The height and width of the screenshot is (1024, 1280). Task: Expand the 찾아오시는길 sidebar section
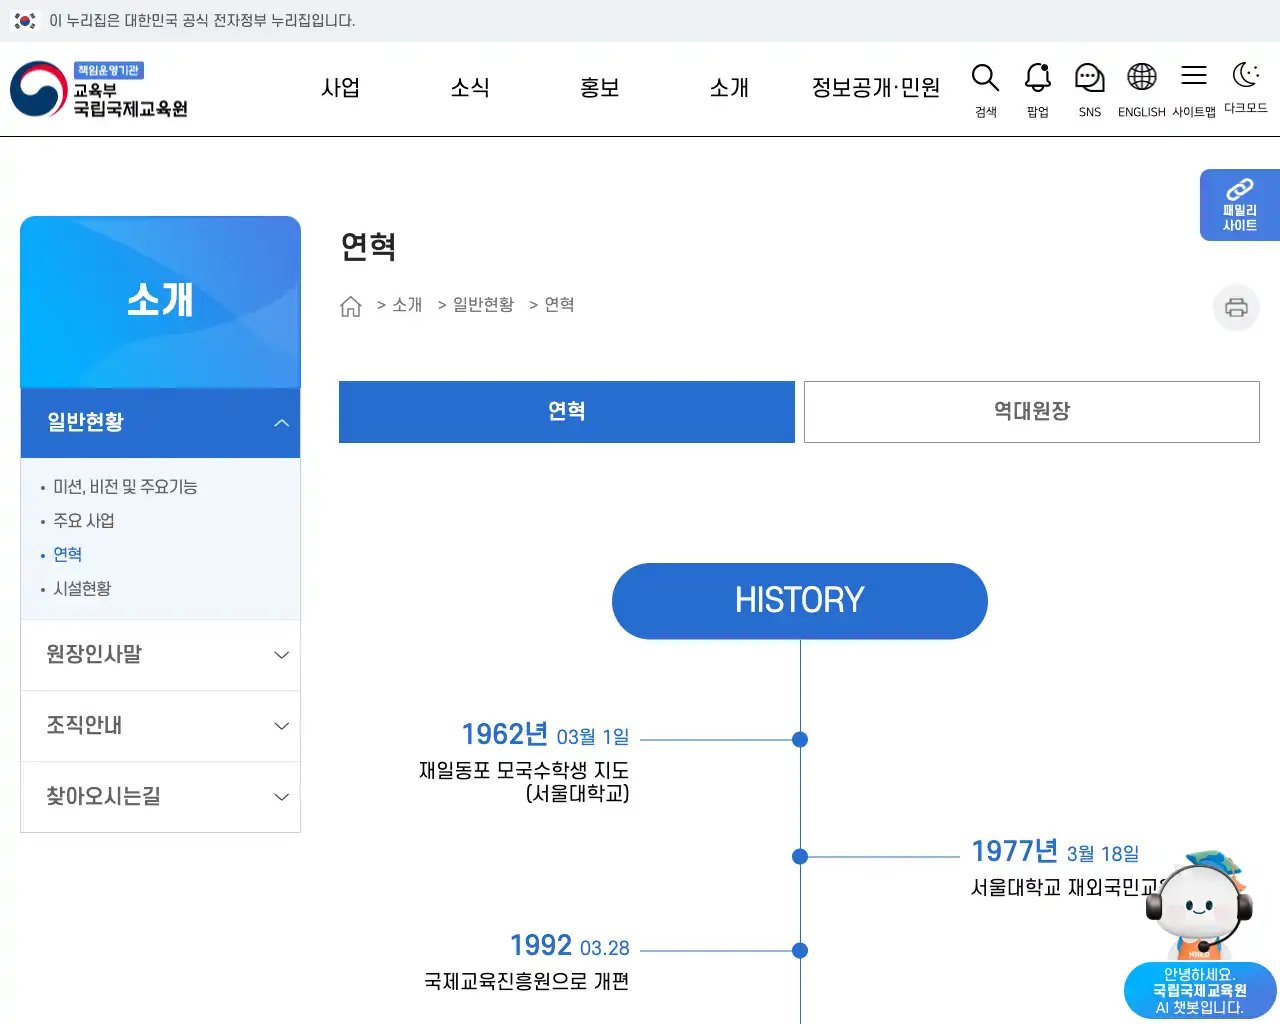160,797
